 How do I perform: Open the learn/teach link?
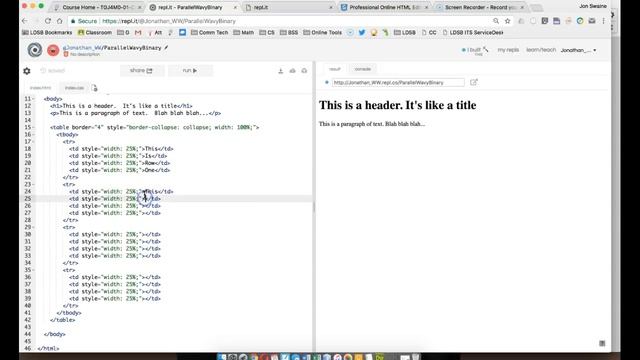coord(541,50)
